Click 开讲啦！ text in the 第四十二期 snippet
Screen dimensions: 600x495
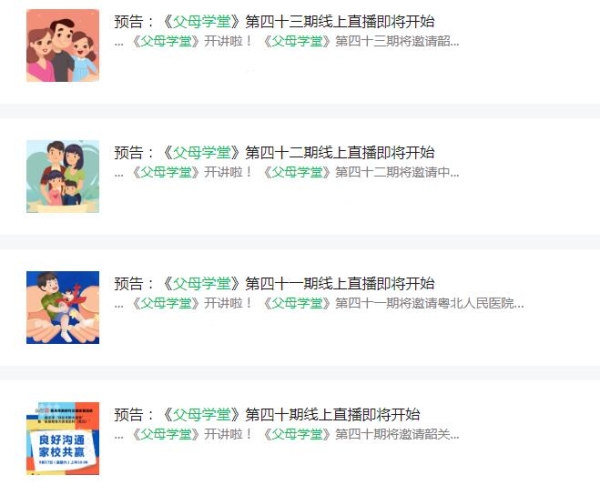click(x=228, y=172)
